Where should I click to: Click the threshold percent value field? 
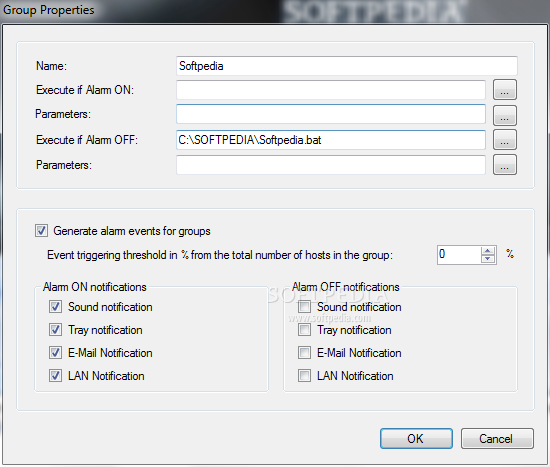point(459,255)
